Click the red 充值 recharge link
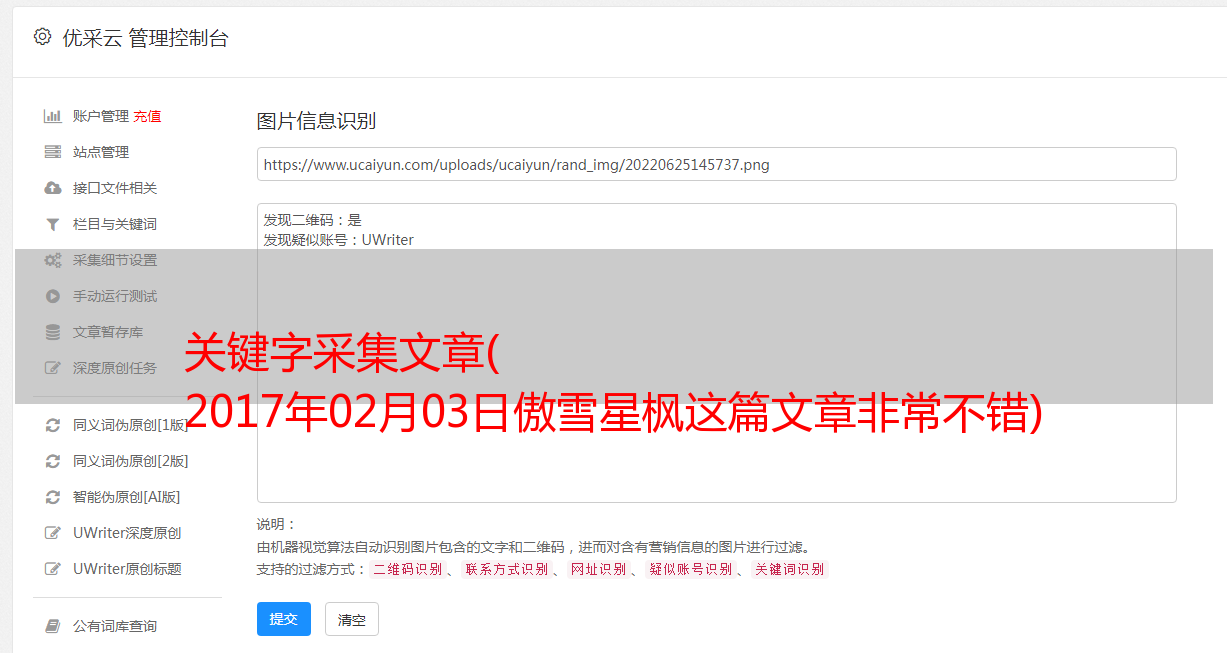The width and height of the screenshot is (1227, 653). [x=147, y=116]
